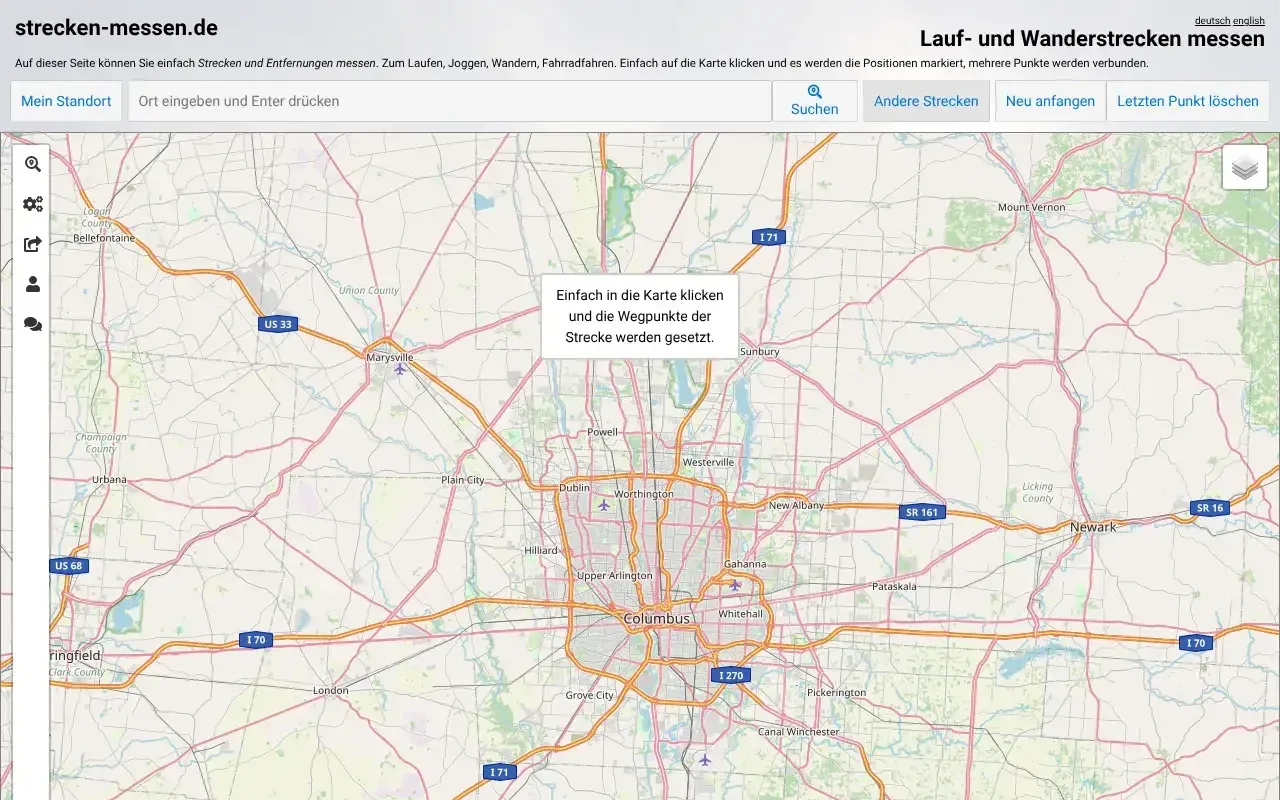Image resolution: width=1280 pixels, height=800 pixels.
Task: Click Letzten Punkt löschen button
Action: (x=1187, y=101)
